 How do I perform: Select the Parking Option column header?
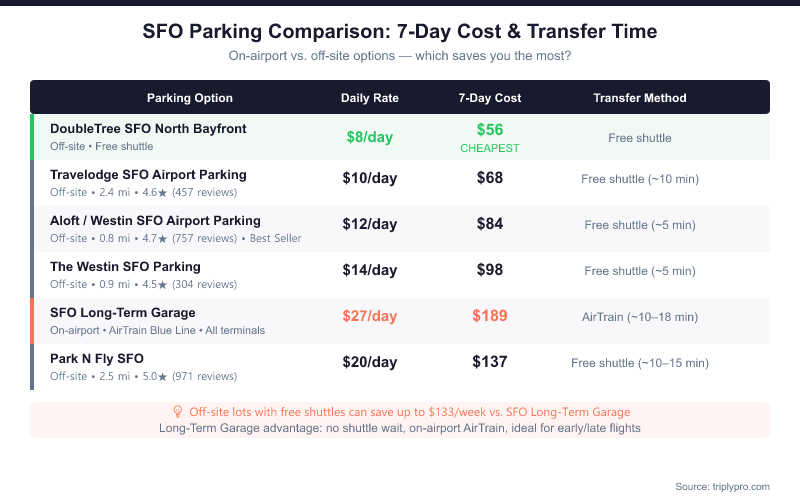pyautogui.click(x=190, y=98)
